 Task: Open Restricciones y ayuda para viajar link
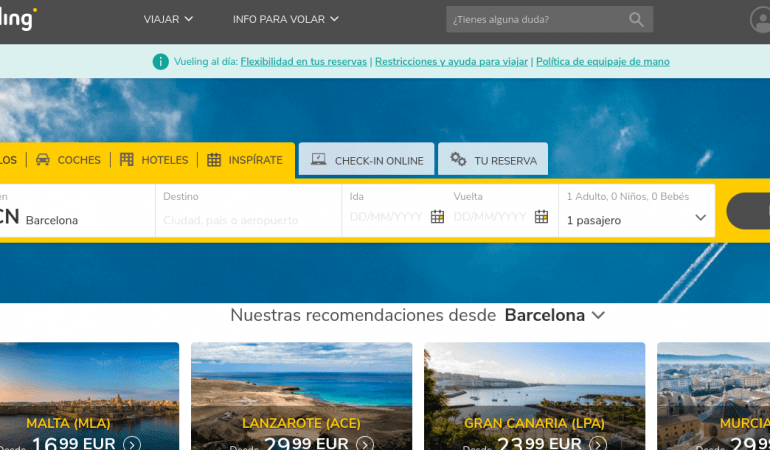(x=451, y=62)
